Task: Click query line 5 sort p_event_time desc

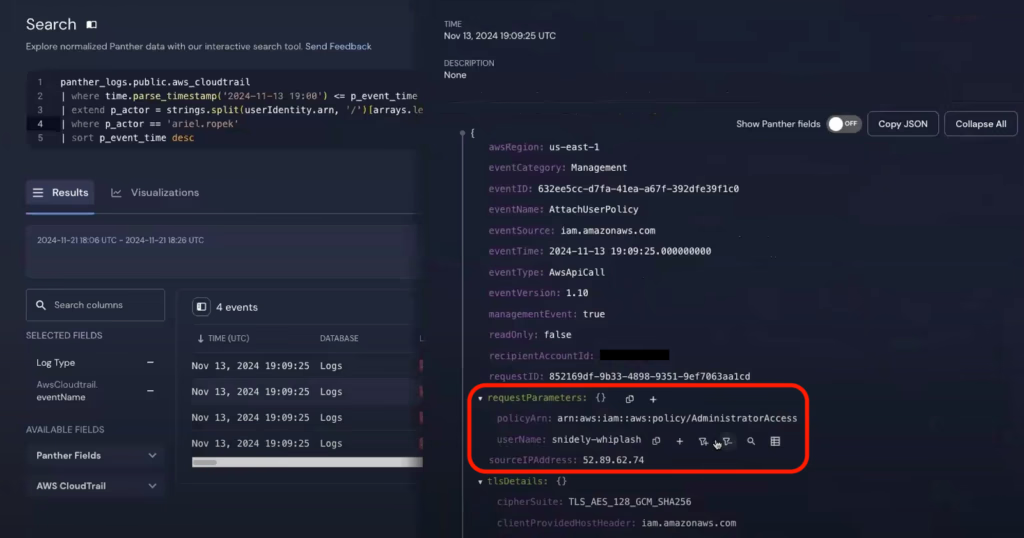Action: (127, 138)
